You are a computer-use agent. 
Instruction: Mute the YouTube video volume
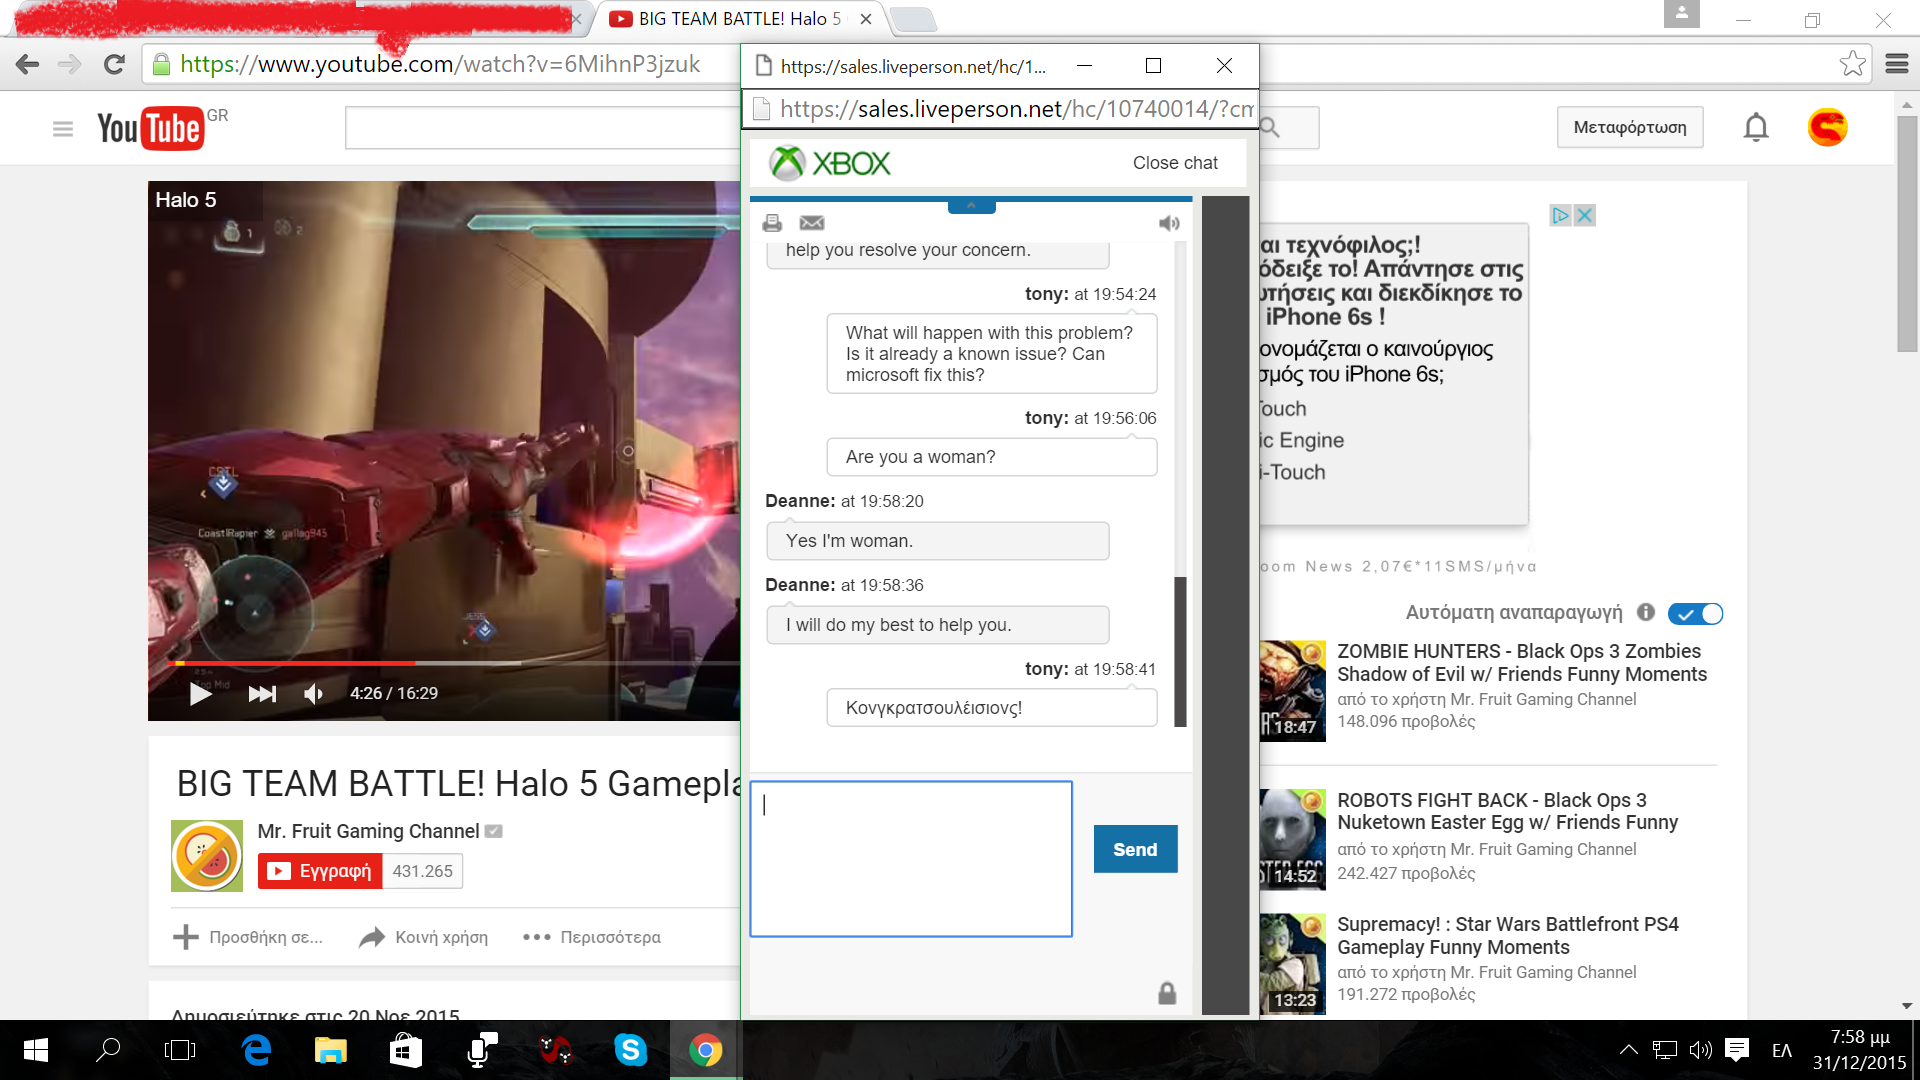coord(313,693)
